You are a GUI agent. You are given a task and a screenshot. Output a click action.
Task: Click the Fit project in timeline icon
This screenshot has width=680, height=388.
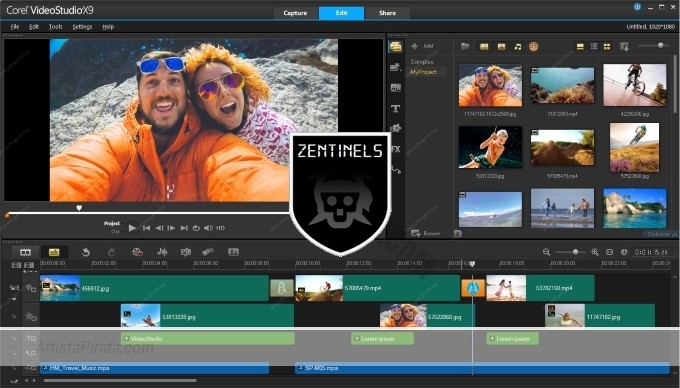609,252
